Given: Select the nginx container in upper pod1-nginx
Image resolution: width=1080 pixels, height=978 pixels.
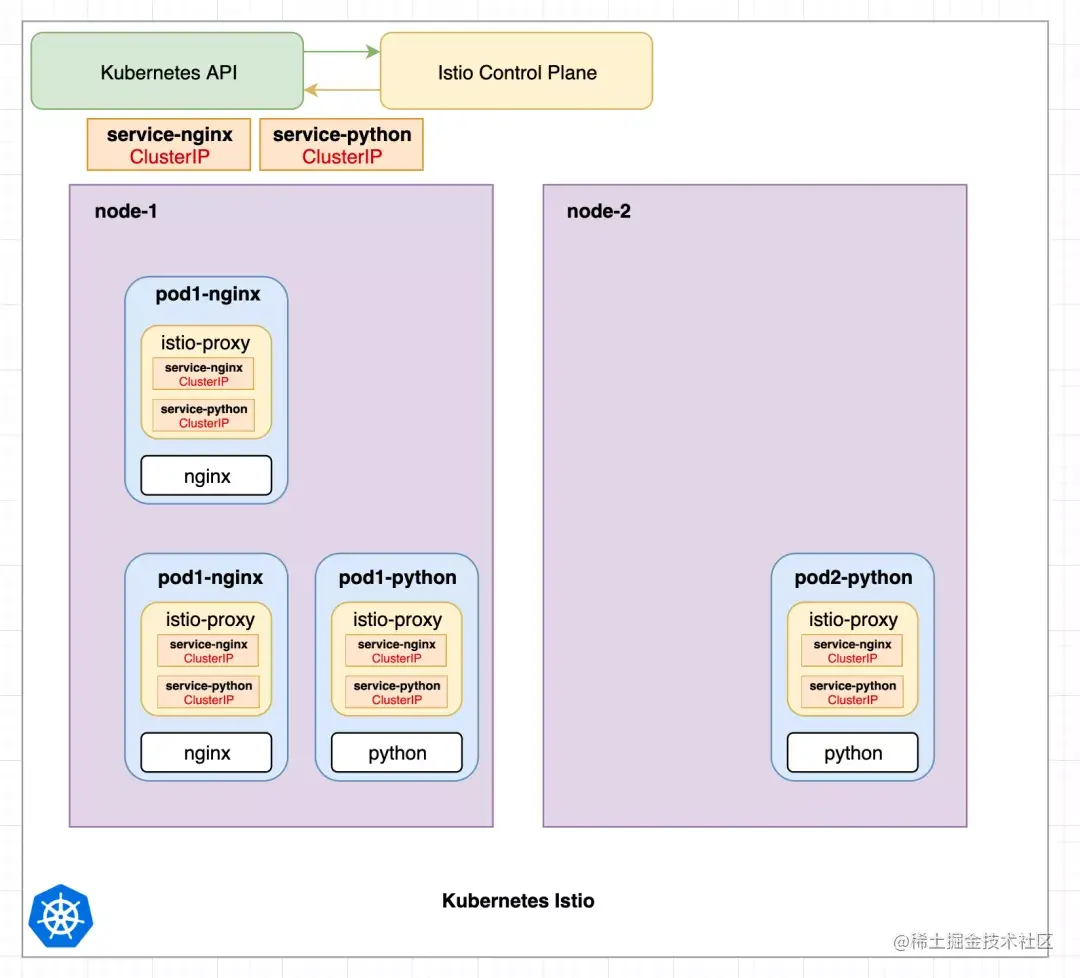Looking at the screenshot, I should [207, 476].
